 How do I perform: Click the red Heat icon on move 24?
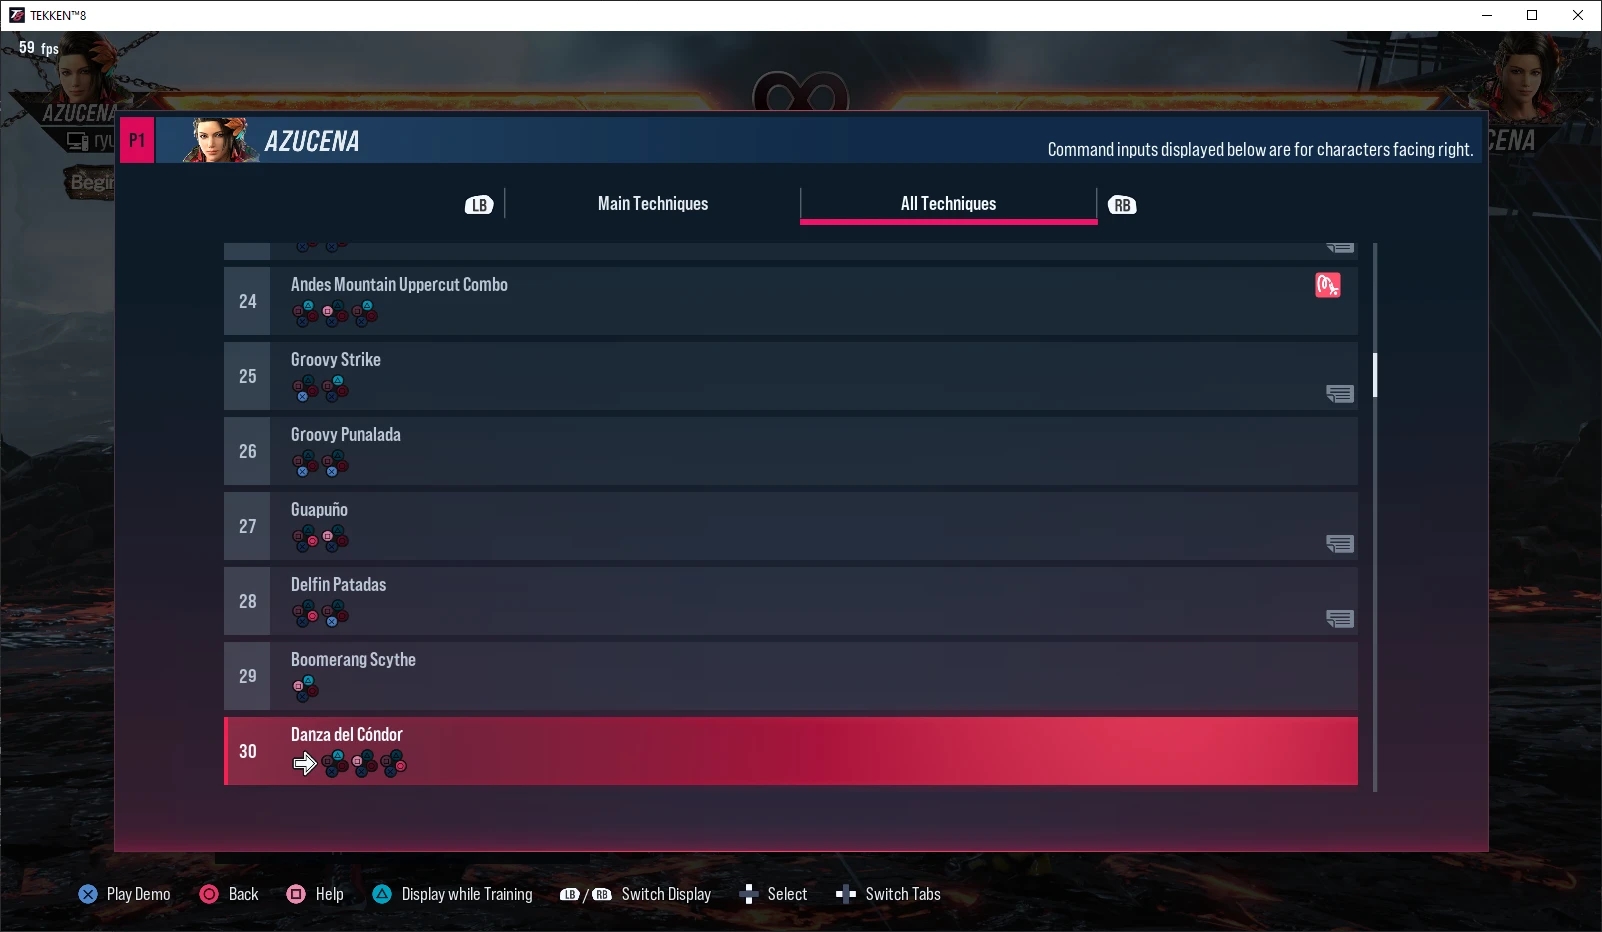tap(1328, 285)
